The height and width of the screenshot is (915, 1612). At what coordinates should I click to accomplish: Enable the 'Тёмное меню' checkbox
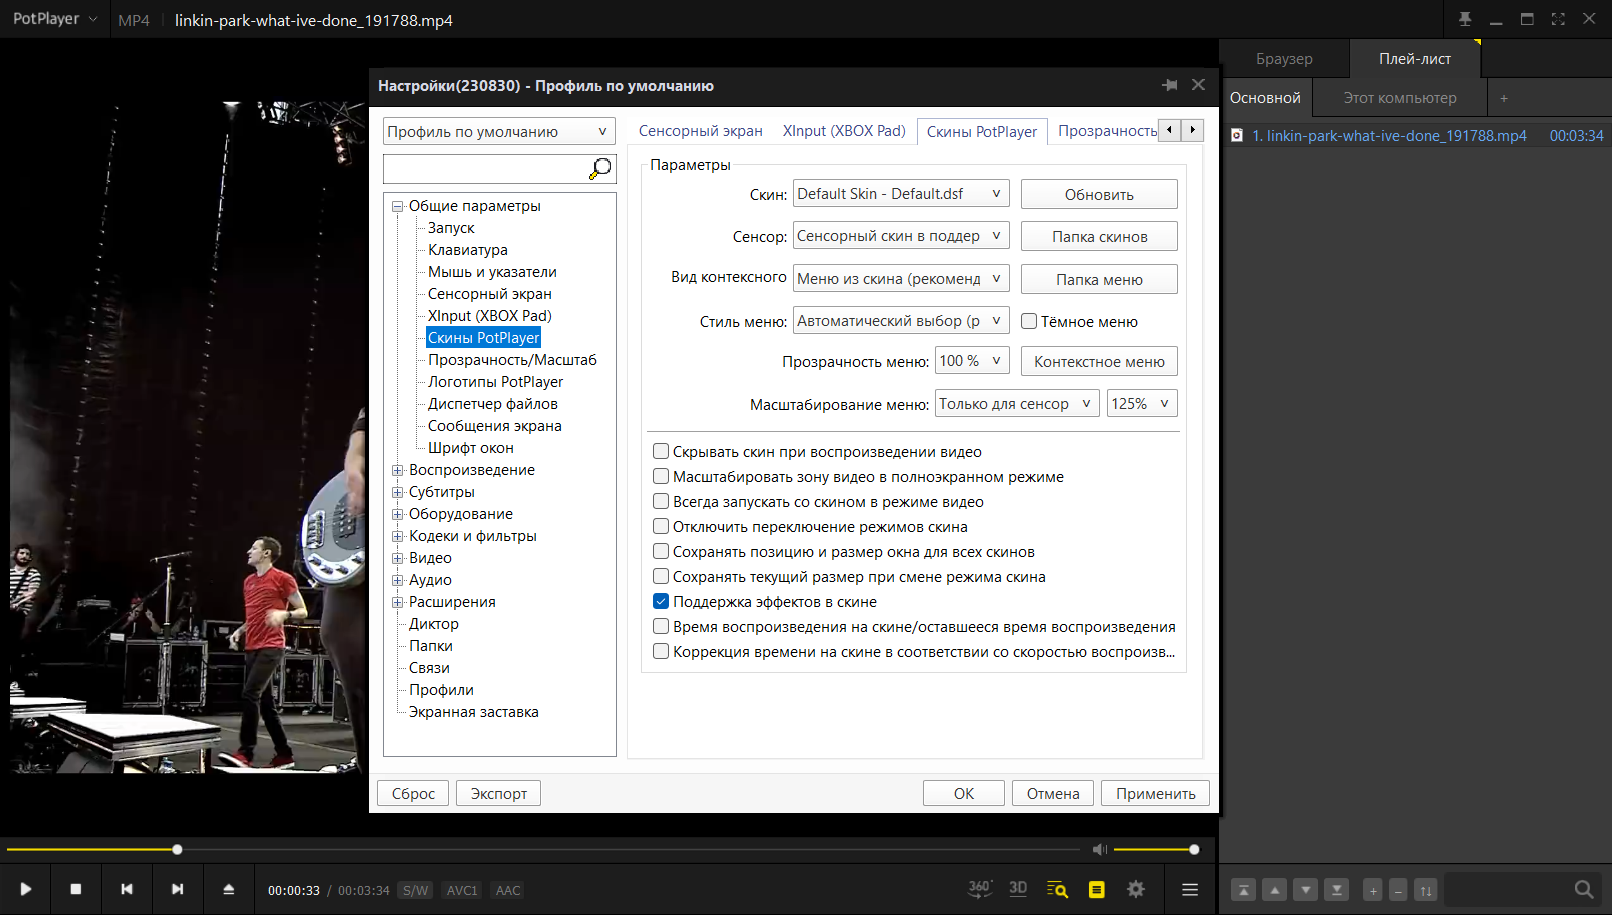1029,321
